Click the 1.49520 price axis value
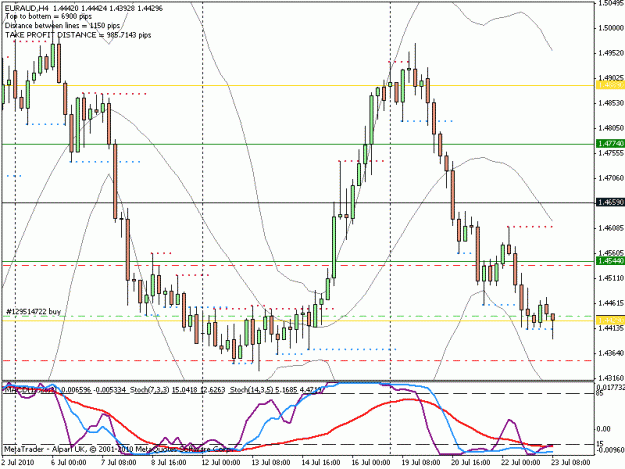The image size is (625, 469). [x=611, y=53]
